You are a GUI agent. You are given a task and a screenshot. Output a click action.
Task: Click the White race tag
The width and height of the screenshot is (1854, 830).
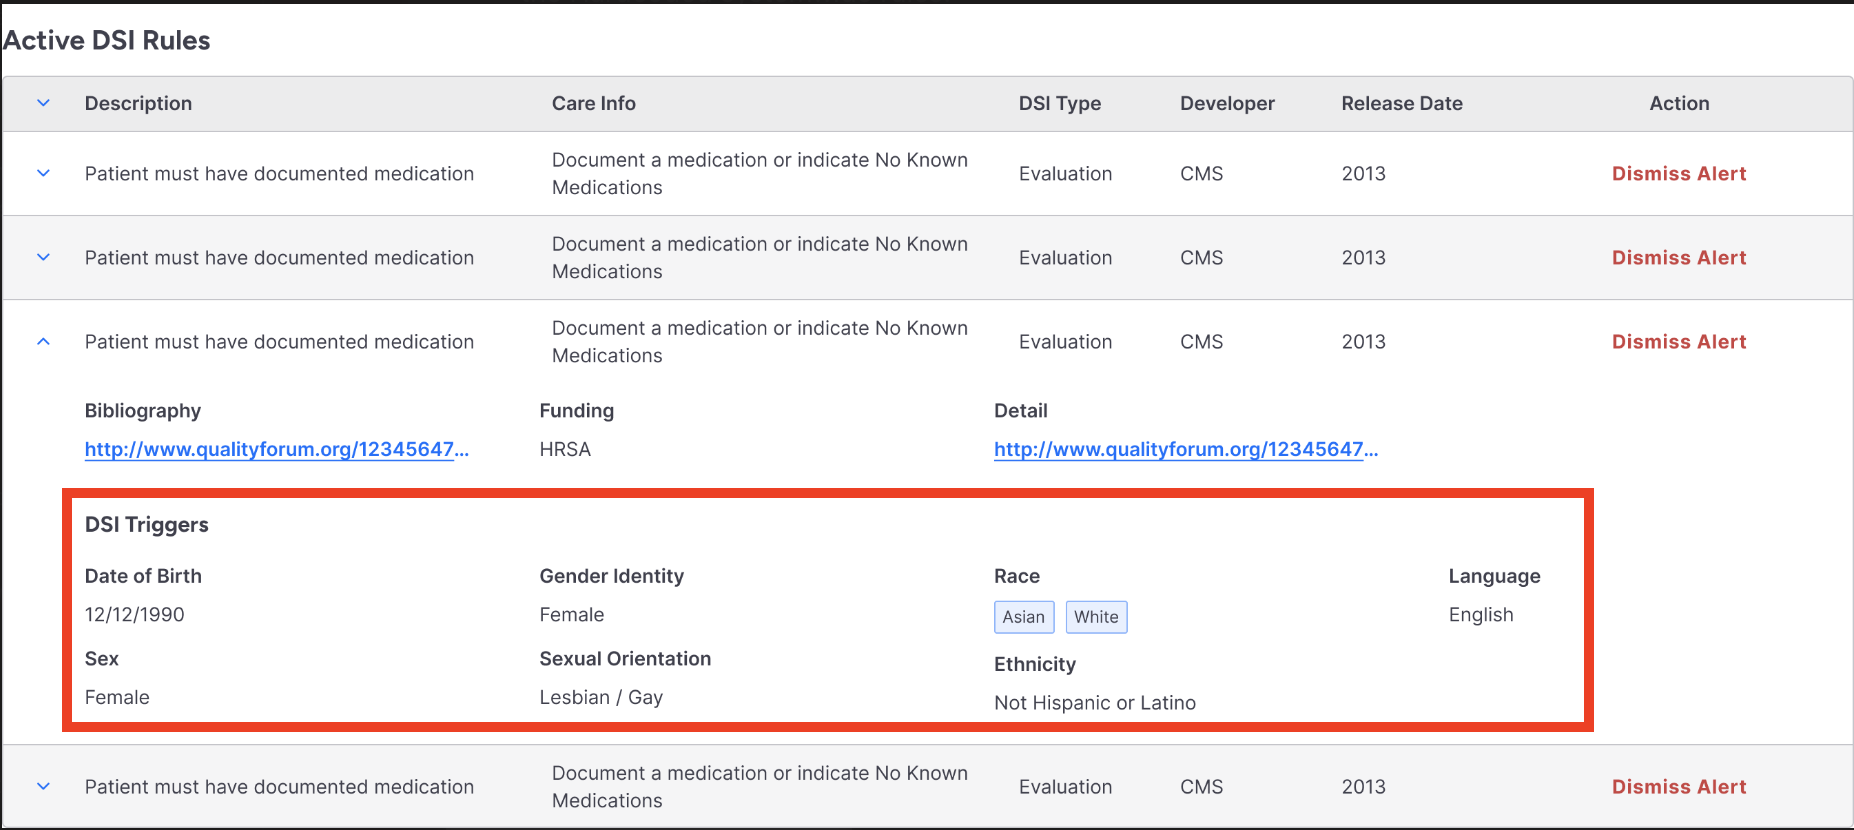coord(1096,617)
